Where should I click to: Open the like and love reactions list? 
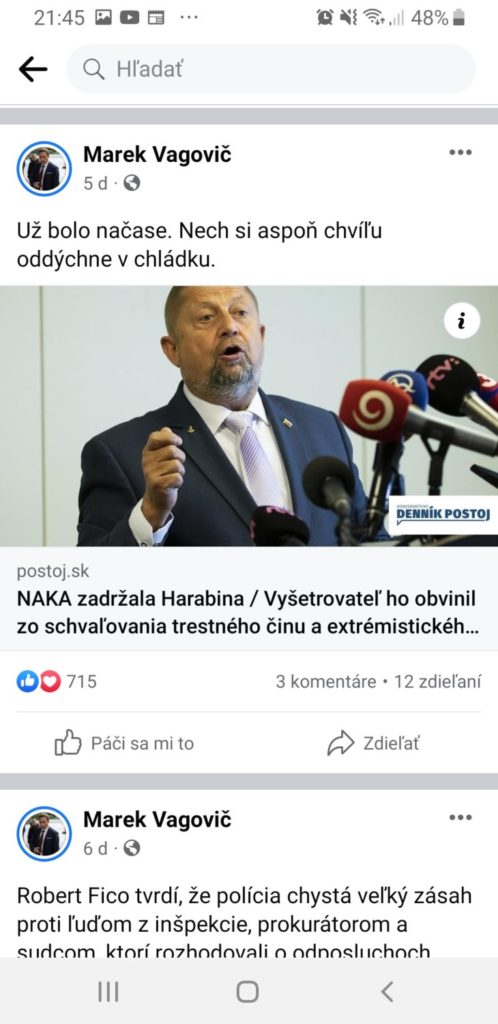(56, 682)
